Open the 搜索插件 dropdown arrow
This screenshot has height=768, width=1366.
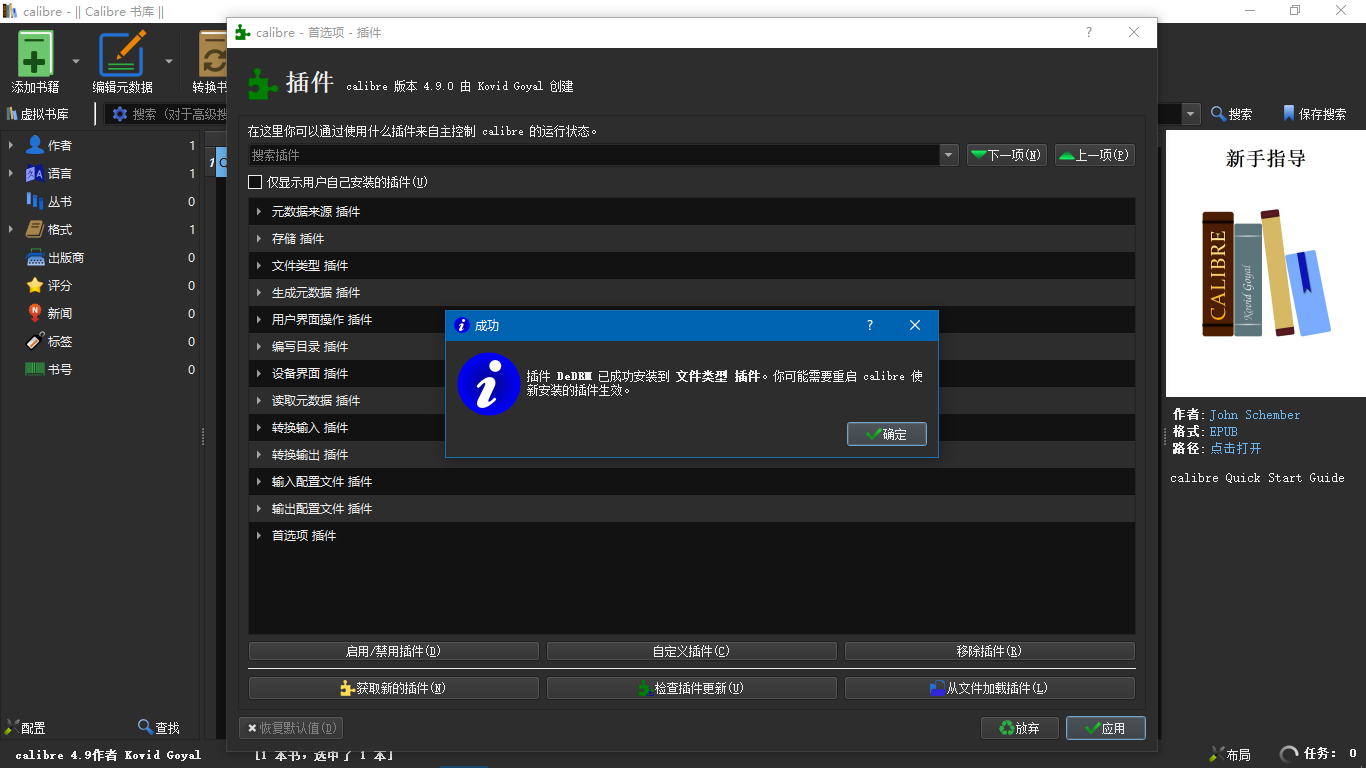949,156
